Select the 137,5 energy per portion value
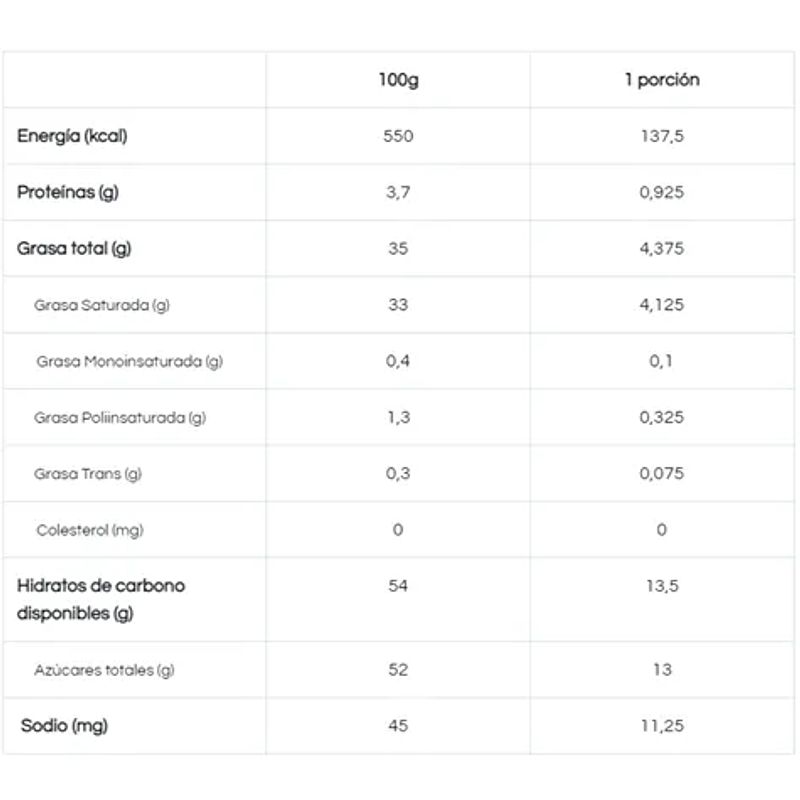 (661, 136)
